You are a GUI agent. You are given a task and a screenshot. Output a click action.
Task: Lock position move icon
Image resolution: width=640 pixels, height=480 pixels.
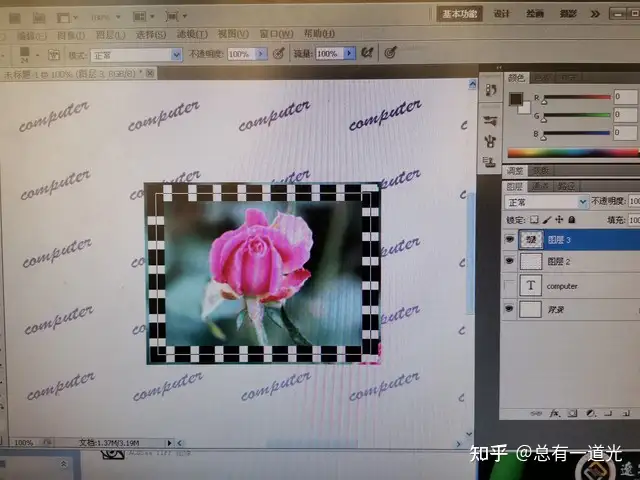point(559,220)
